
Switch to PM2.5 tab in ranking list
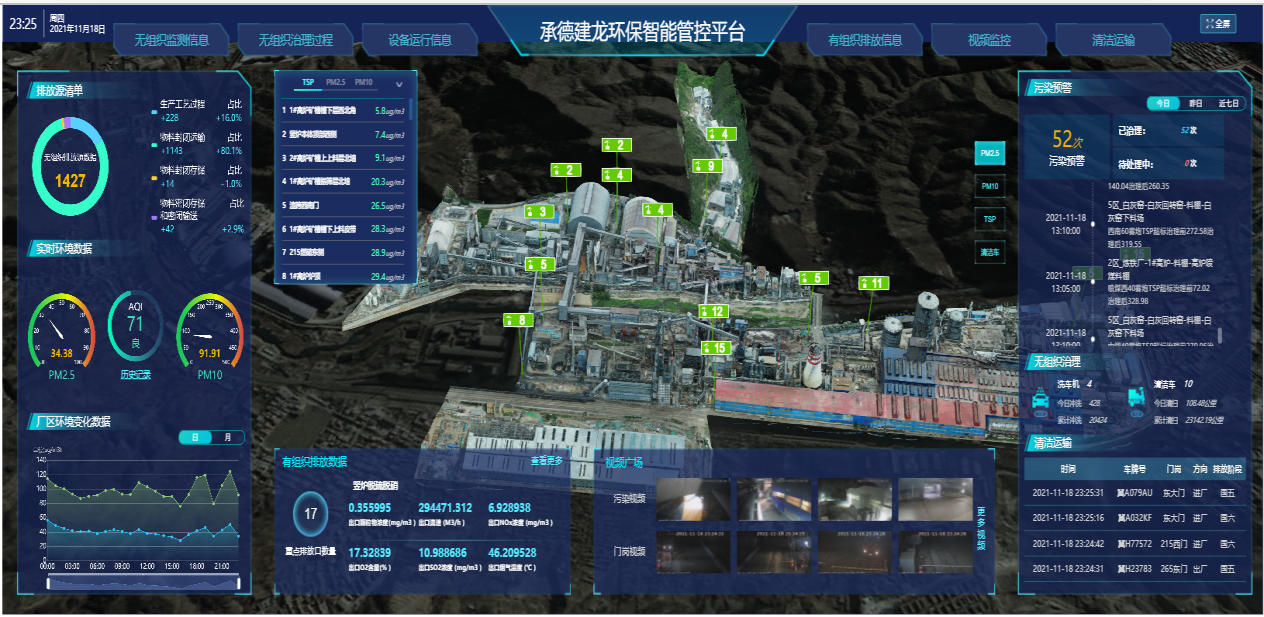(x=335, y=83)
